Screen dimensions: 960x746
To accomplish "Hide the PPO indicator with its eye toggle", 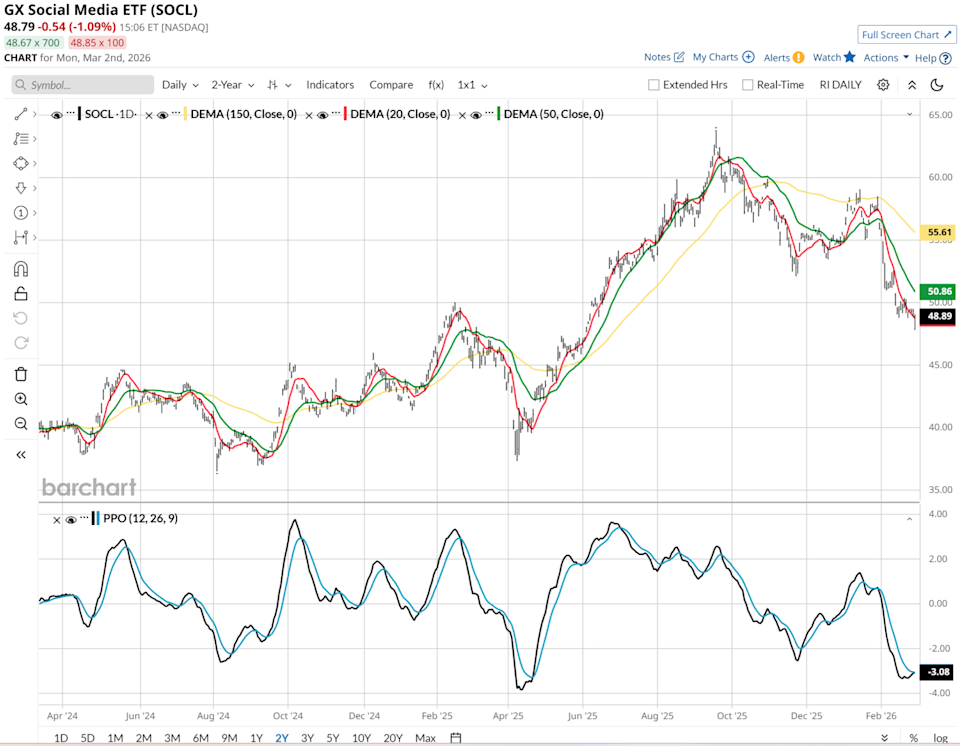I will [x=70, y=518].
